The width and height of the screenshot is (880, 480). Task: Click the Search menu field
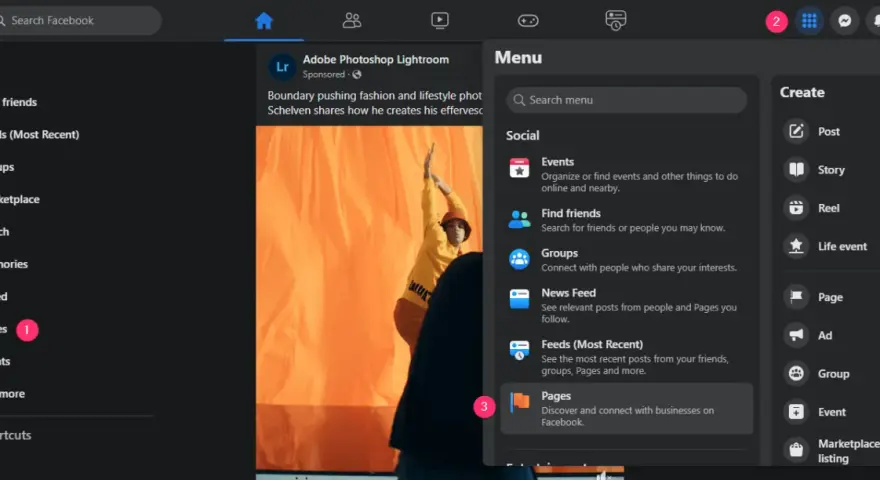(x=626, y=100)
